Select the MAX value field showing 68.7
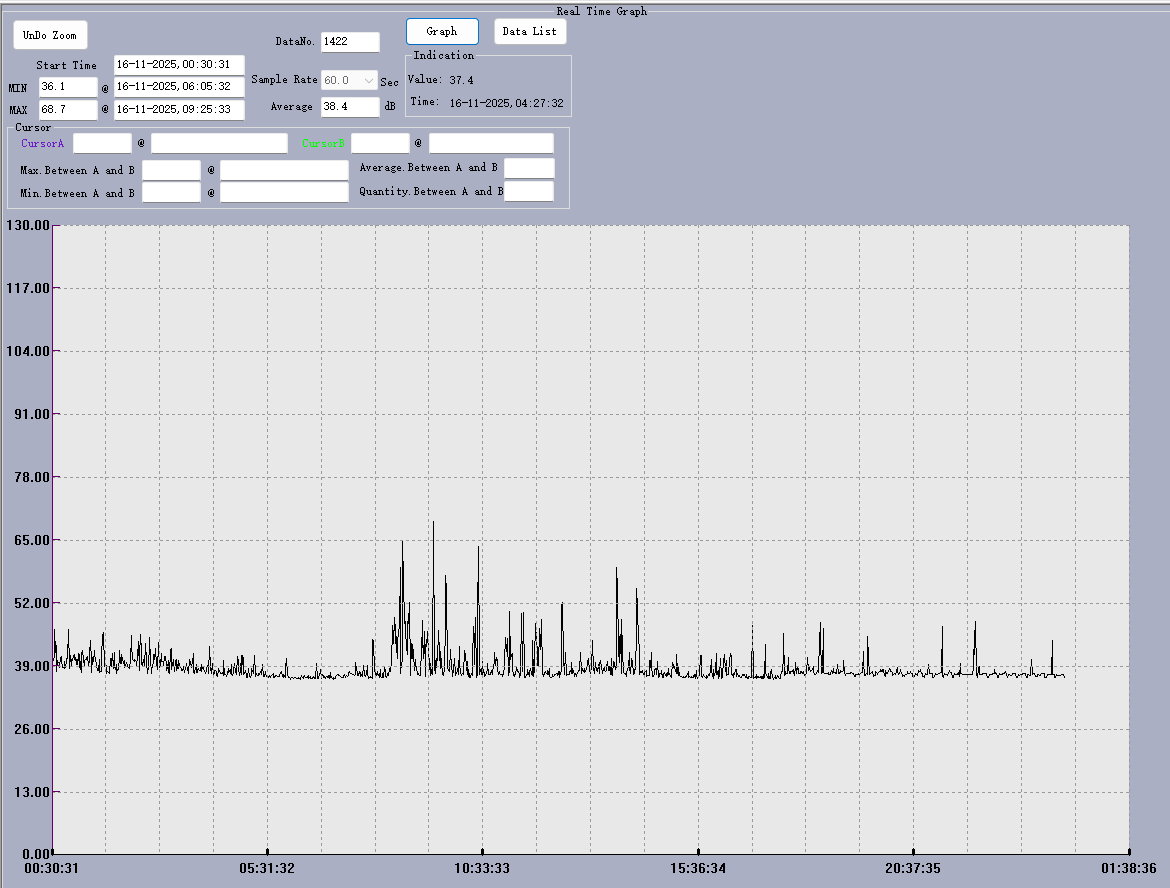Screen dimensions: 1170x888 click(68, 110)
